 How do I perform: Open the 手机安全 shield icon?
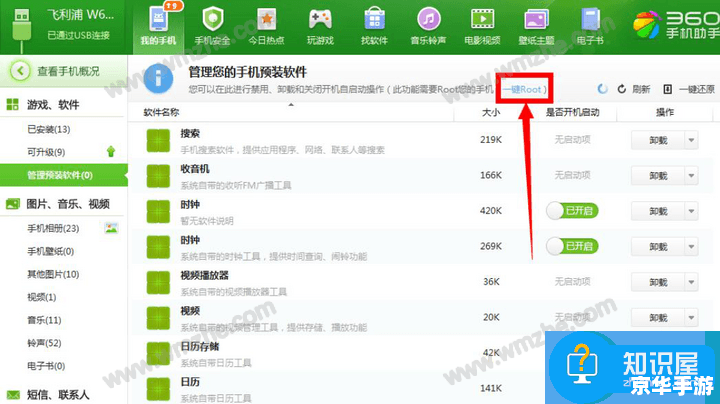tap(213, 19)
